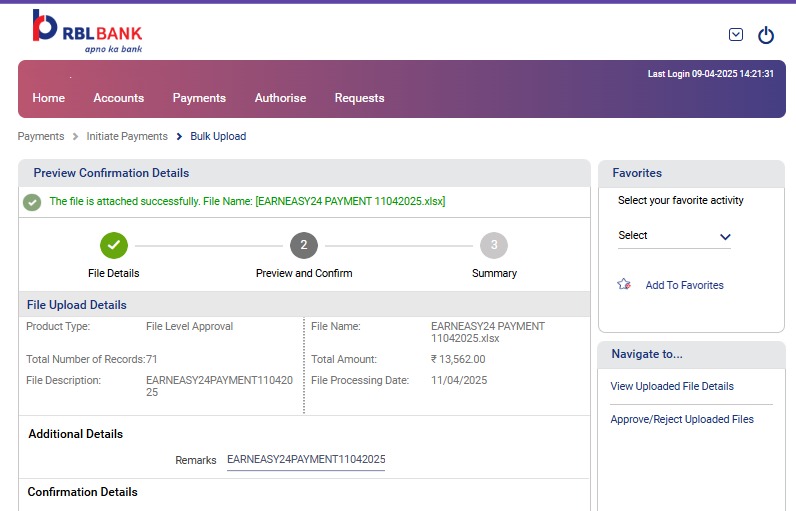This screenshot has height=511, width=796.
Task: Open the Requests menu
Action: pyautogui.click(x=359, y=98)
